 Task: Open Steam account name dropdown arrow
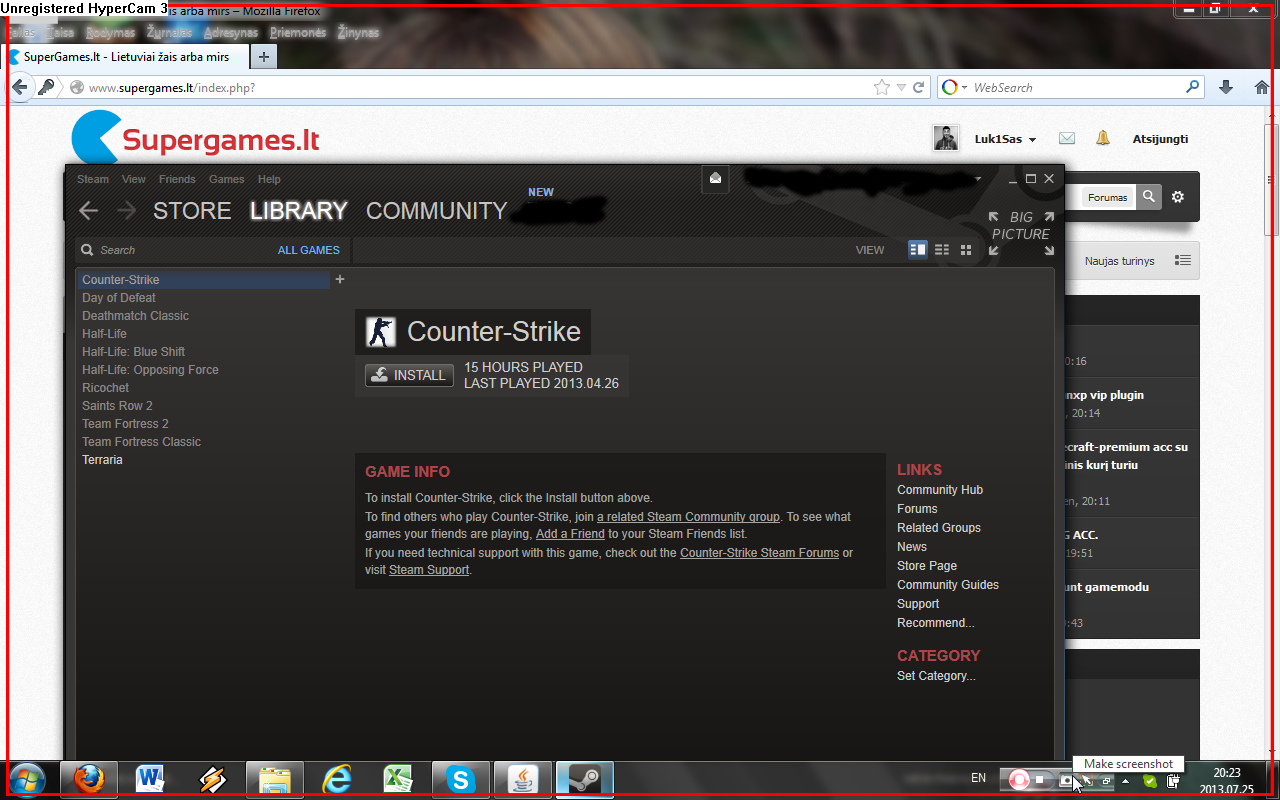tap(979, 180)
